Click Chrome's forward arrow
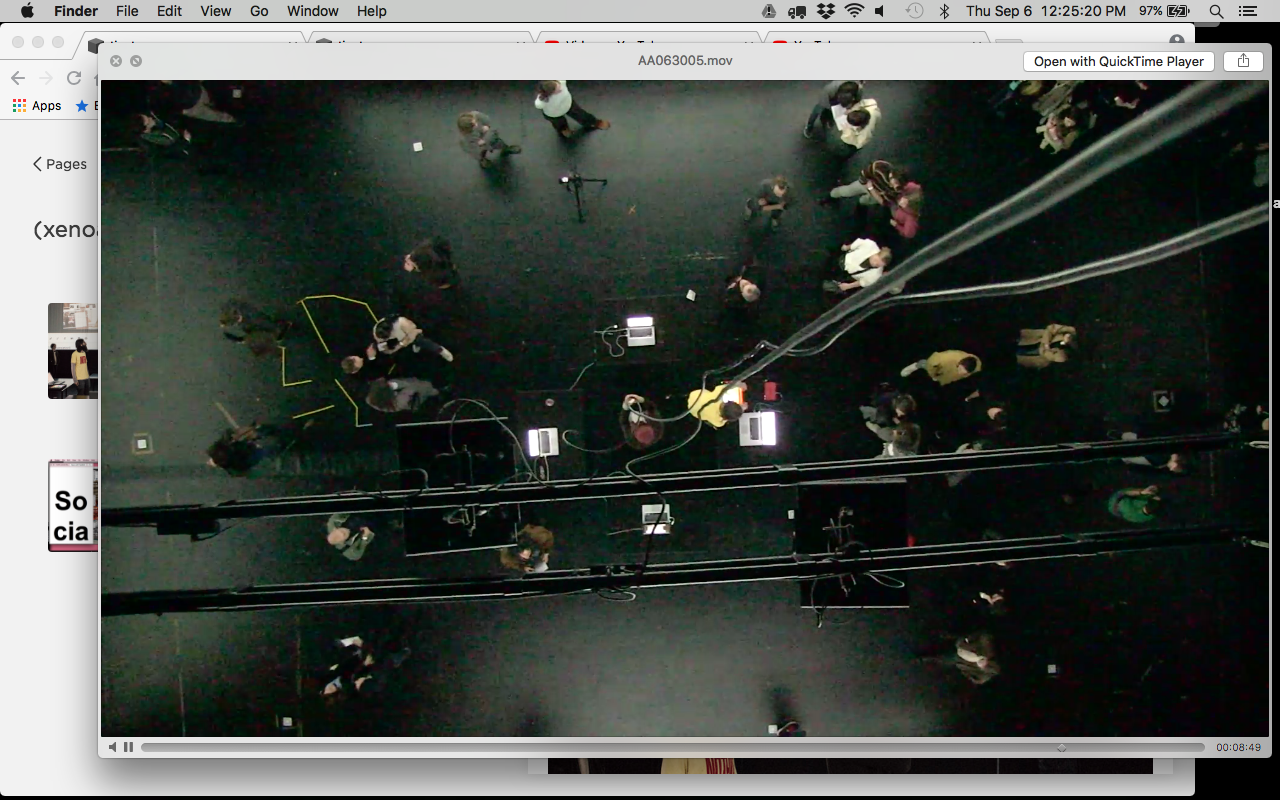 pyautogui.click(x=45, y=78)
